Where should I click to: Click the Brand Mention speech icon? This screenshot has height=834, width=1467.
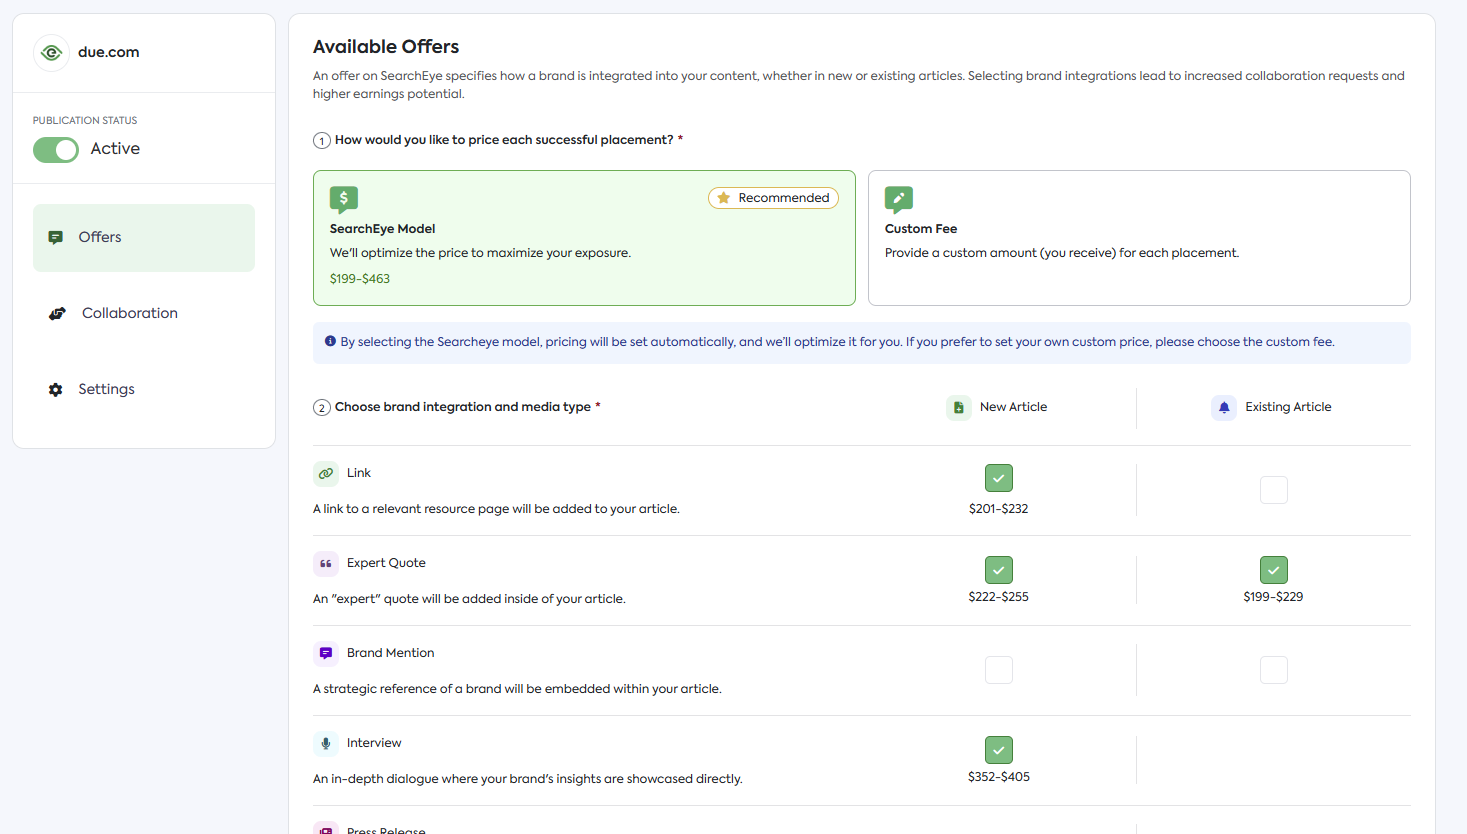pos(326,653)
